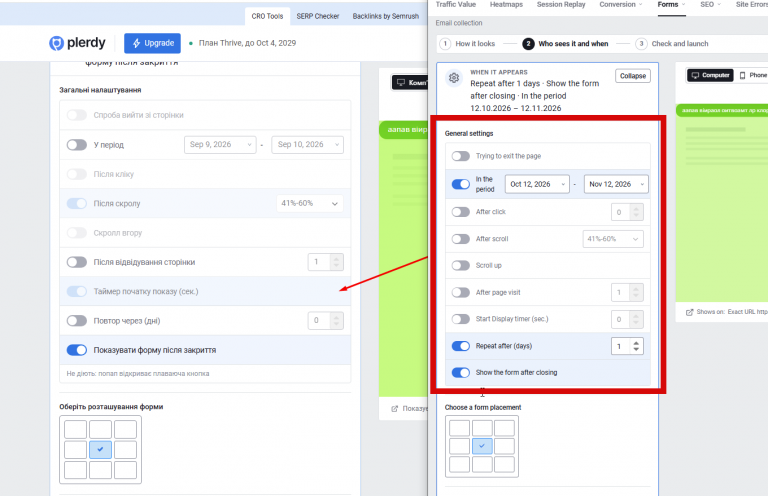Select center placement cell in left window
768x496 pixels.
click(100, 449)
